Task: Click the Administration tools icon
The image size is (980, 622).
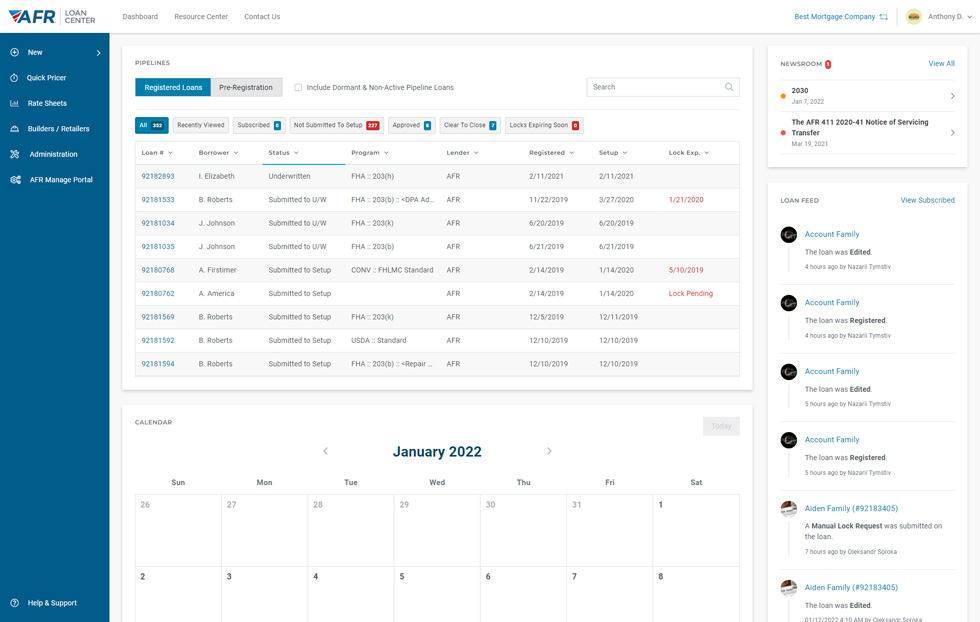Action: click(x=14, y=154)
